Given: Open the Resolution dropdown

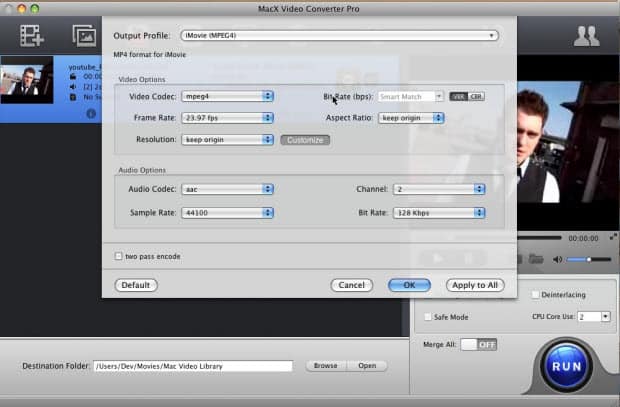Looking at the screenshot, I should (227, 140).
